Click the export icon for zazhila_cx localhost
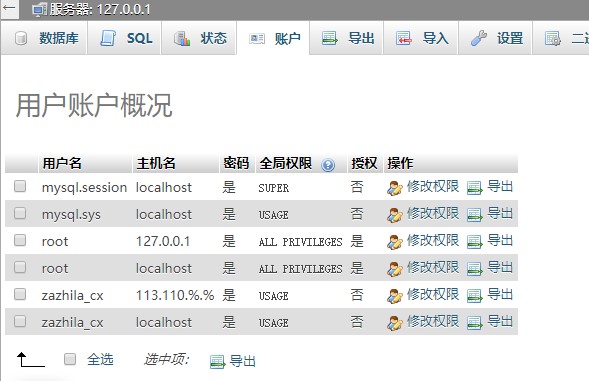589x381 pixels. coord(474,323)
